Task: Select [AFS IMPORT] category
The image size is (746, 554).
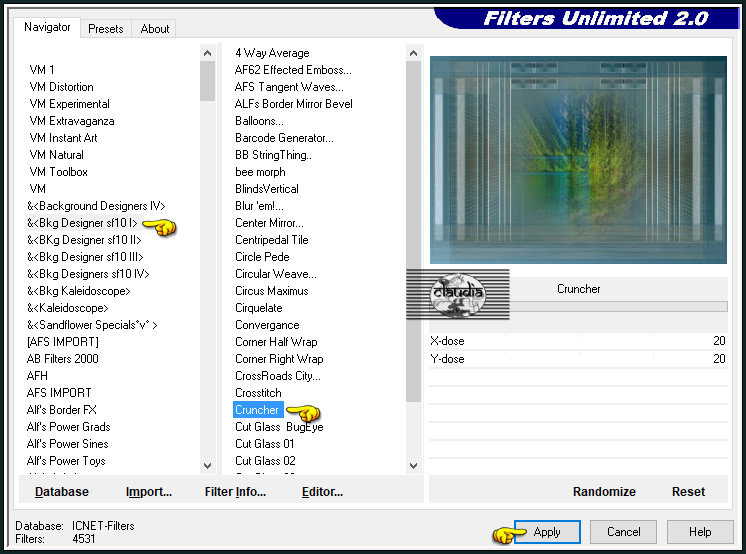Action: 63,342
